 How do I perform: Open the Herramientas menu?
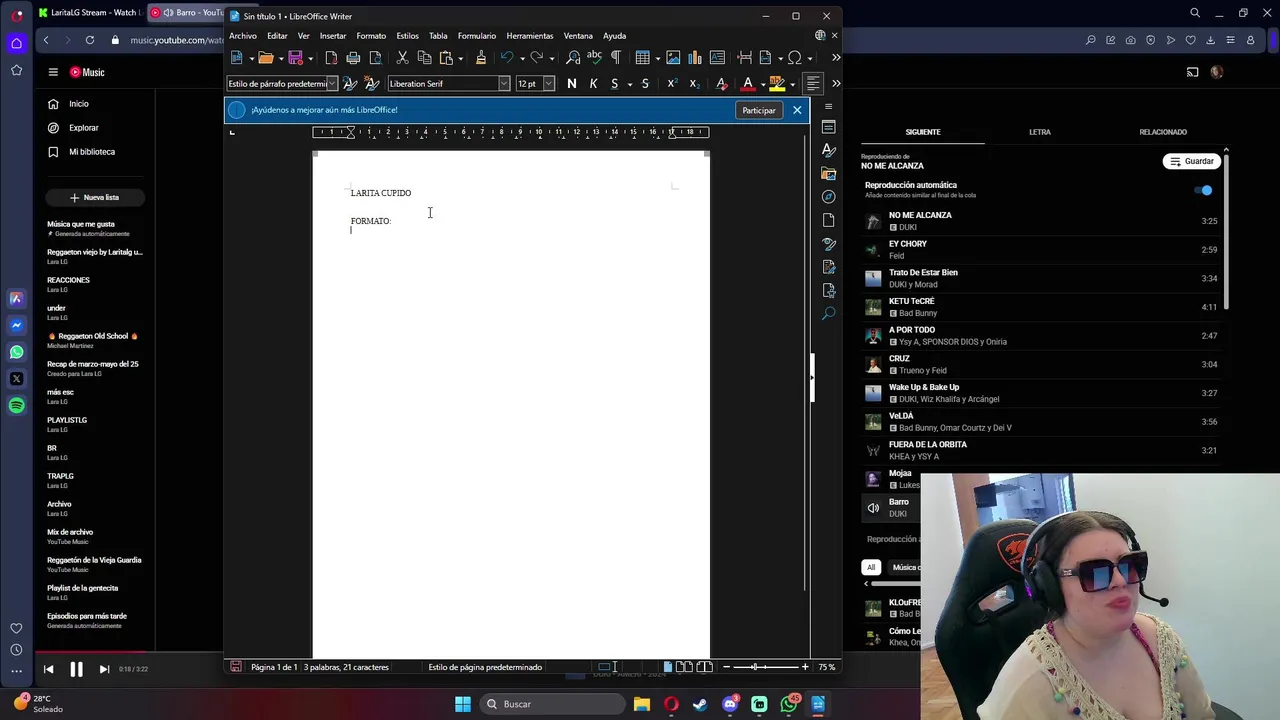click(x=530, y=36)
